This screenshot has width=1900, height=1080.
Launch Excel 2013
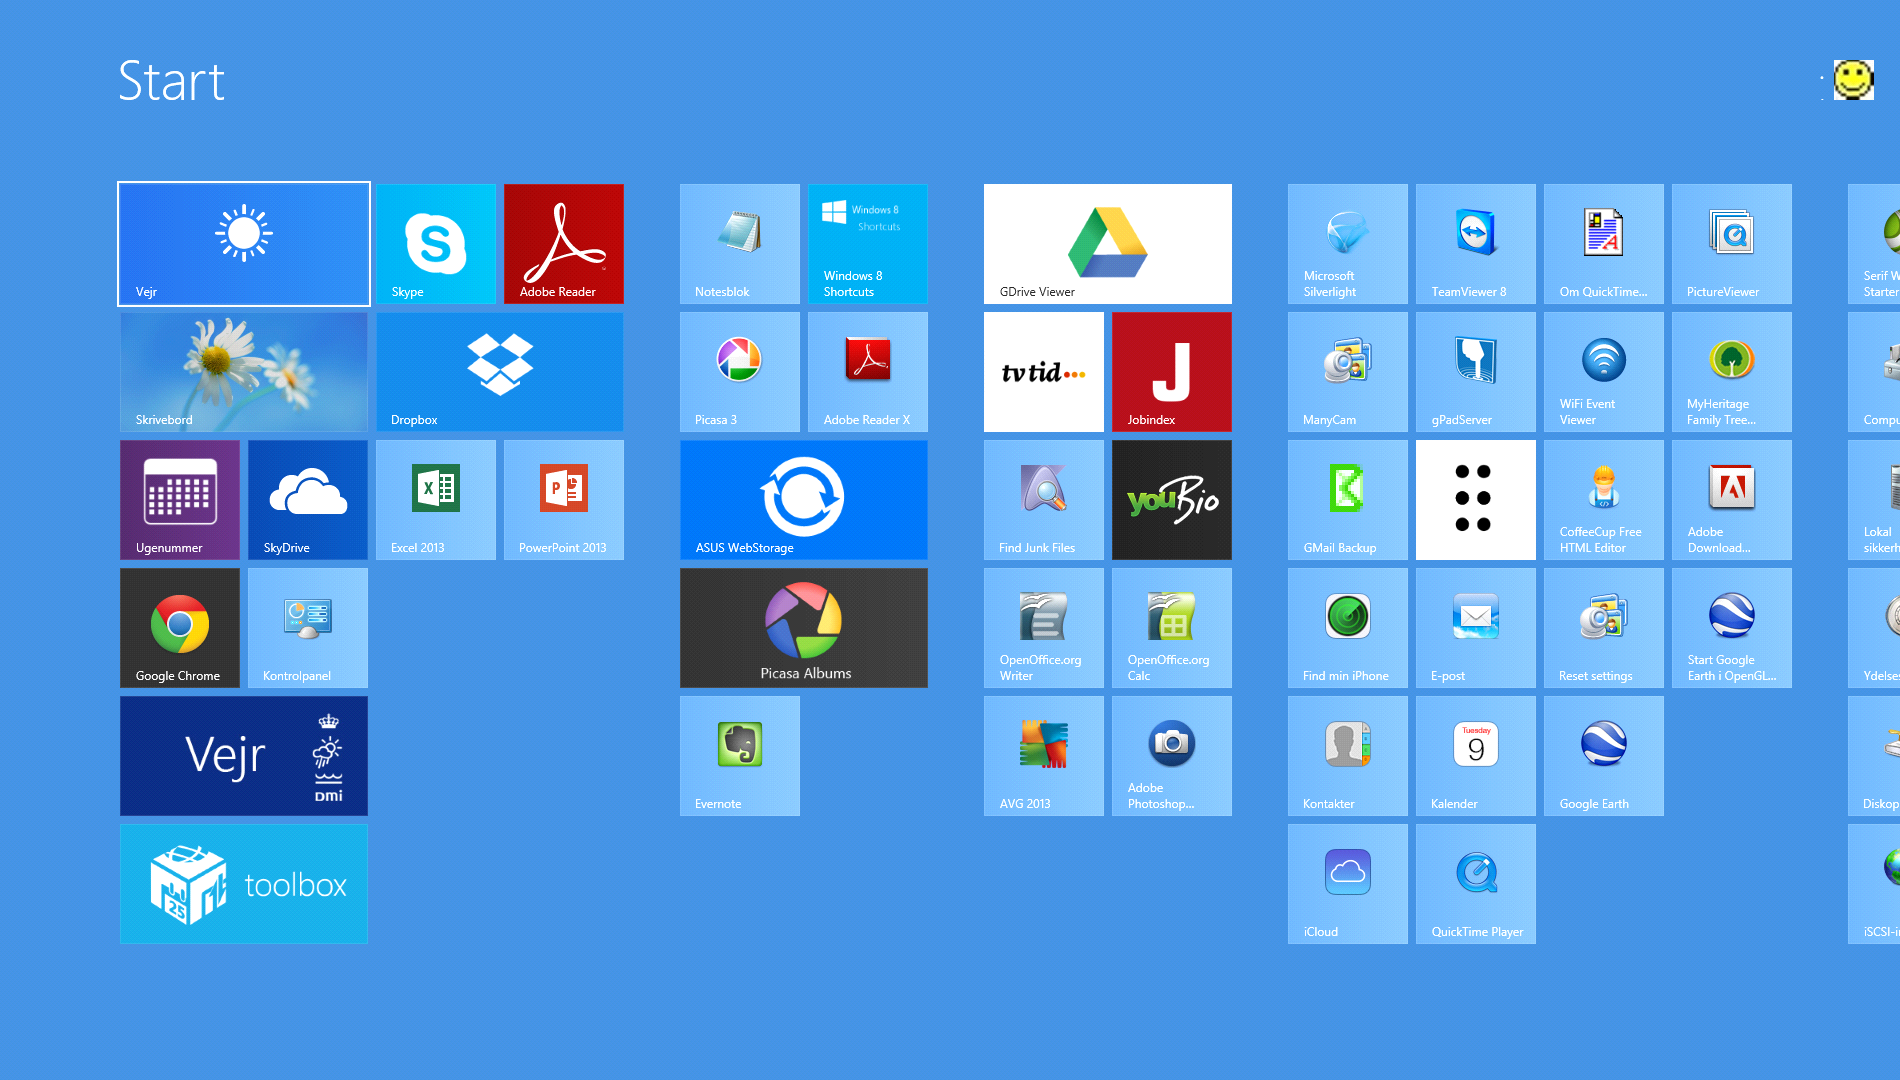(436, 500)
